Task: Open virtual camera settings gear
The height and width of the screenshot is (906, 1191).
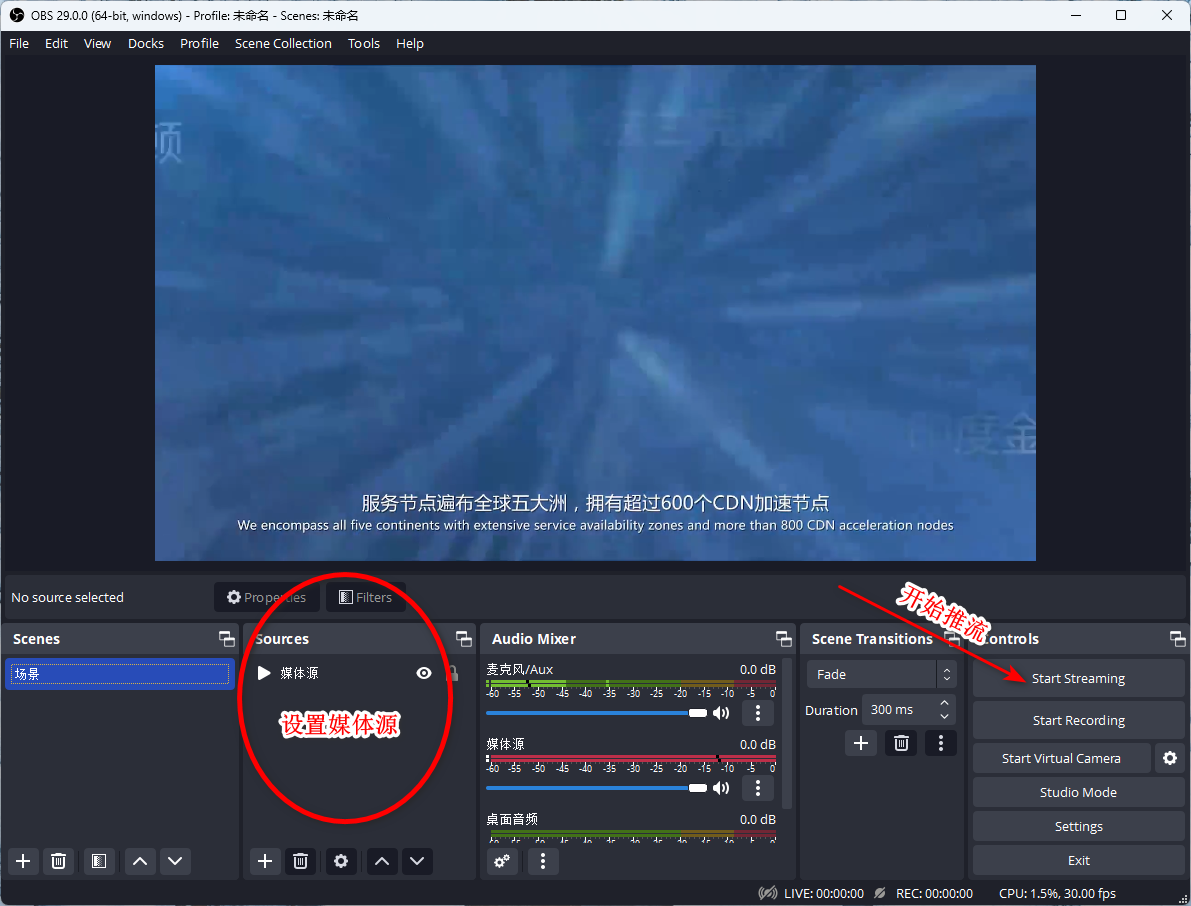Action: tap(1169, 758)
